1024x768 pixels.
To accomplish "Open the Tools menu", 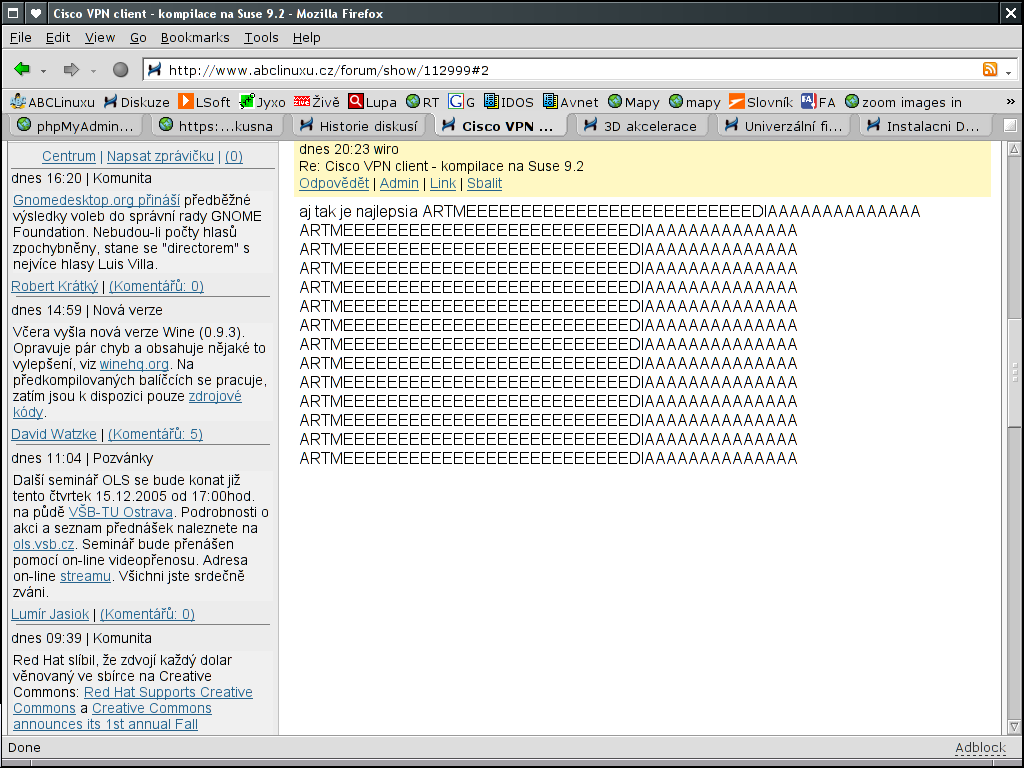I will (261, 37).
